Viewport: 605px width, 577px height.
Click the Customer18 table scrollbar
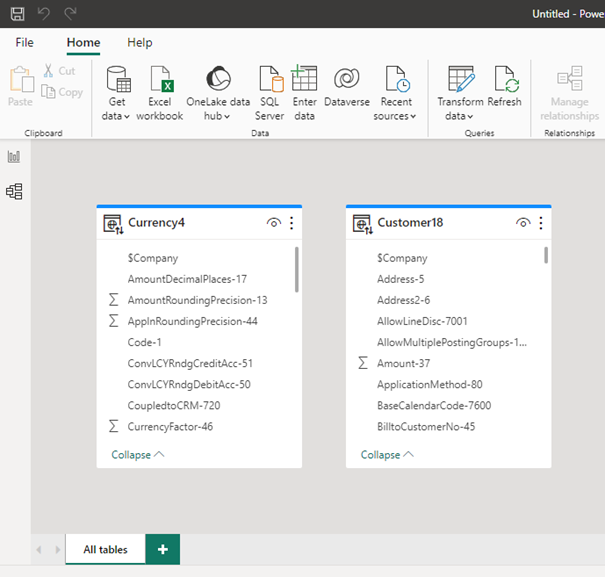tap(546, 255)
